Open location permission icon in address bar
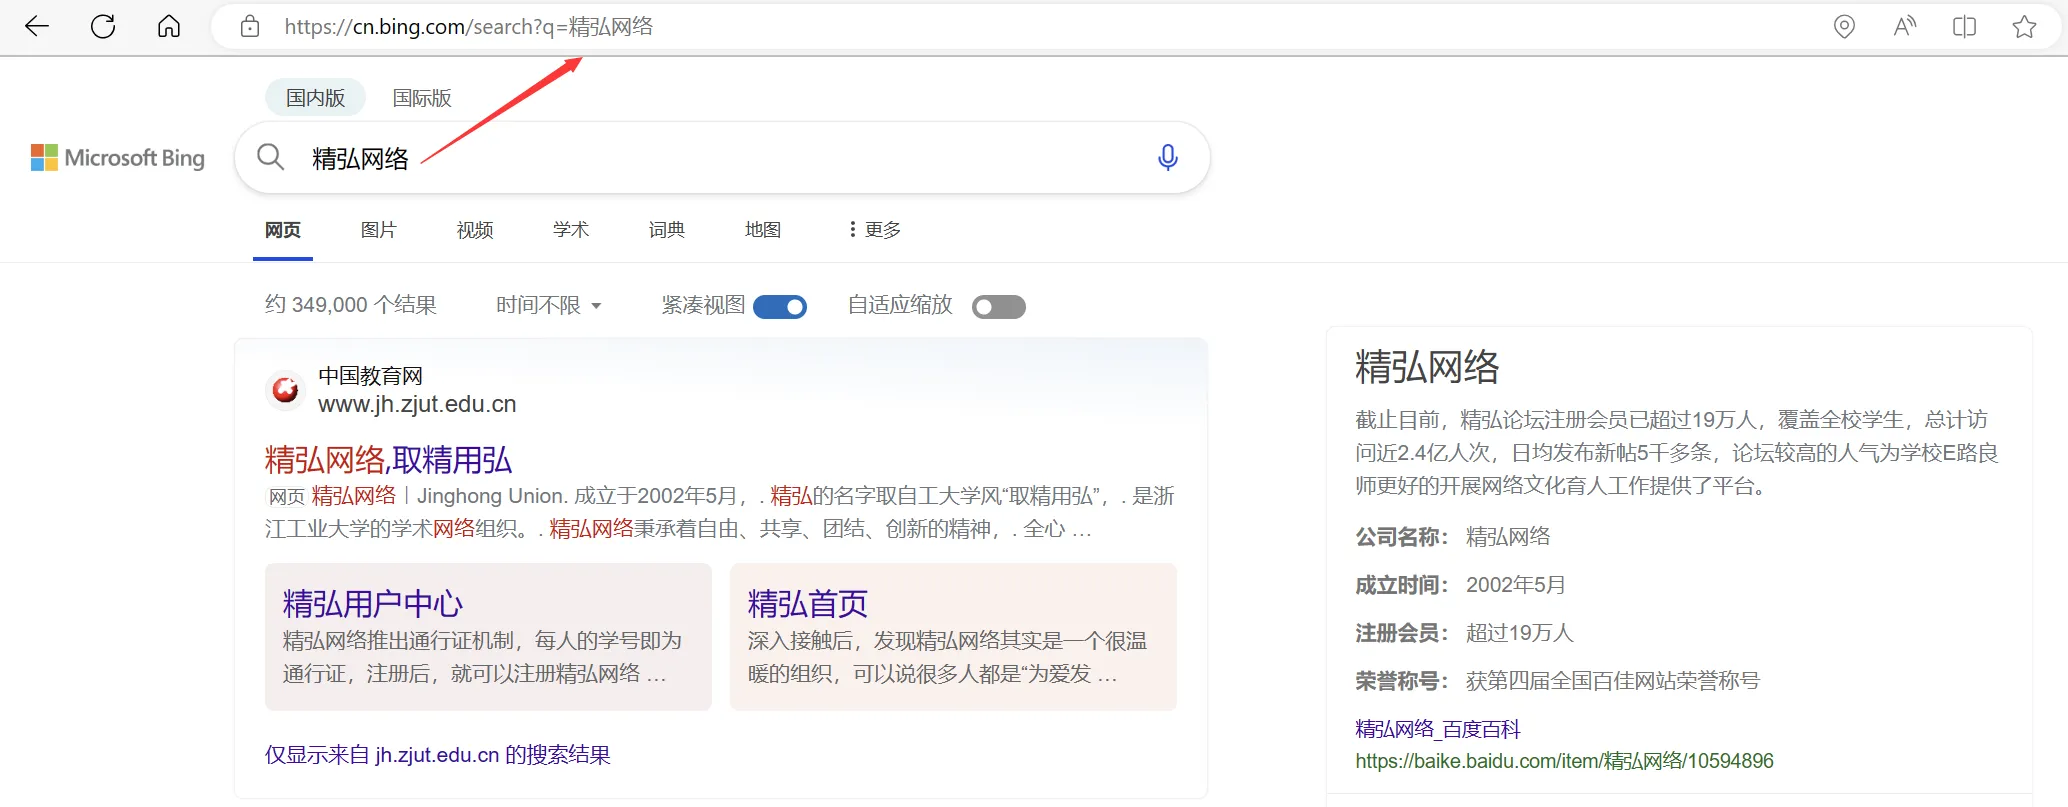This screenshot has height=807, width=2068. (1845, 27)
